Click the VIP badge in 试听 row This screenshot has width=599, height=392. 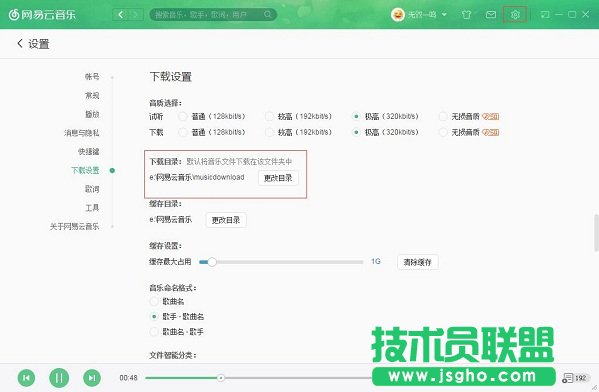tap(491, 117)
